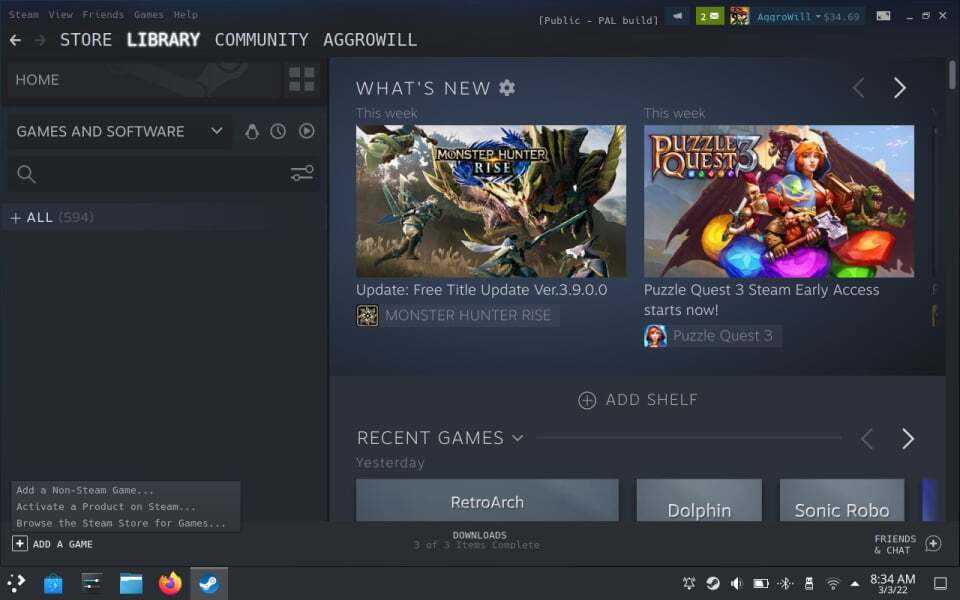Screen dimensions: 960x600
Task: Launch Discover store from taskbar
Action: point(53,583)
